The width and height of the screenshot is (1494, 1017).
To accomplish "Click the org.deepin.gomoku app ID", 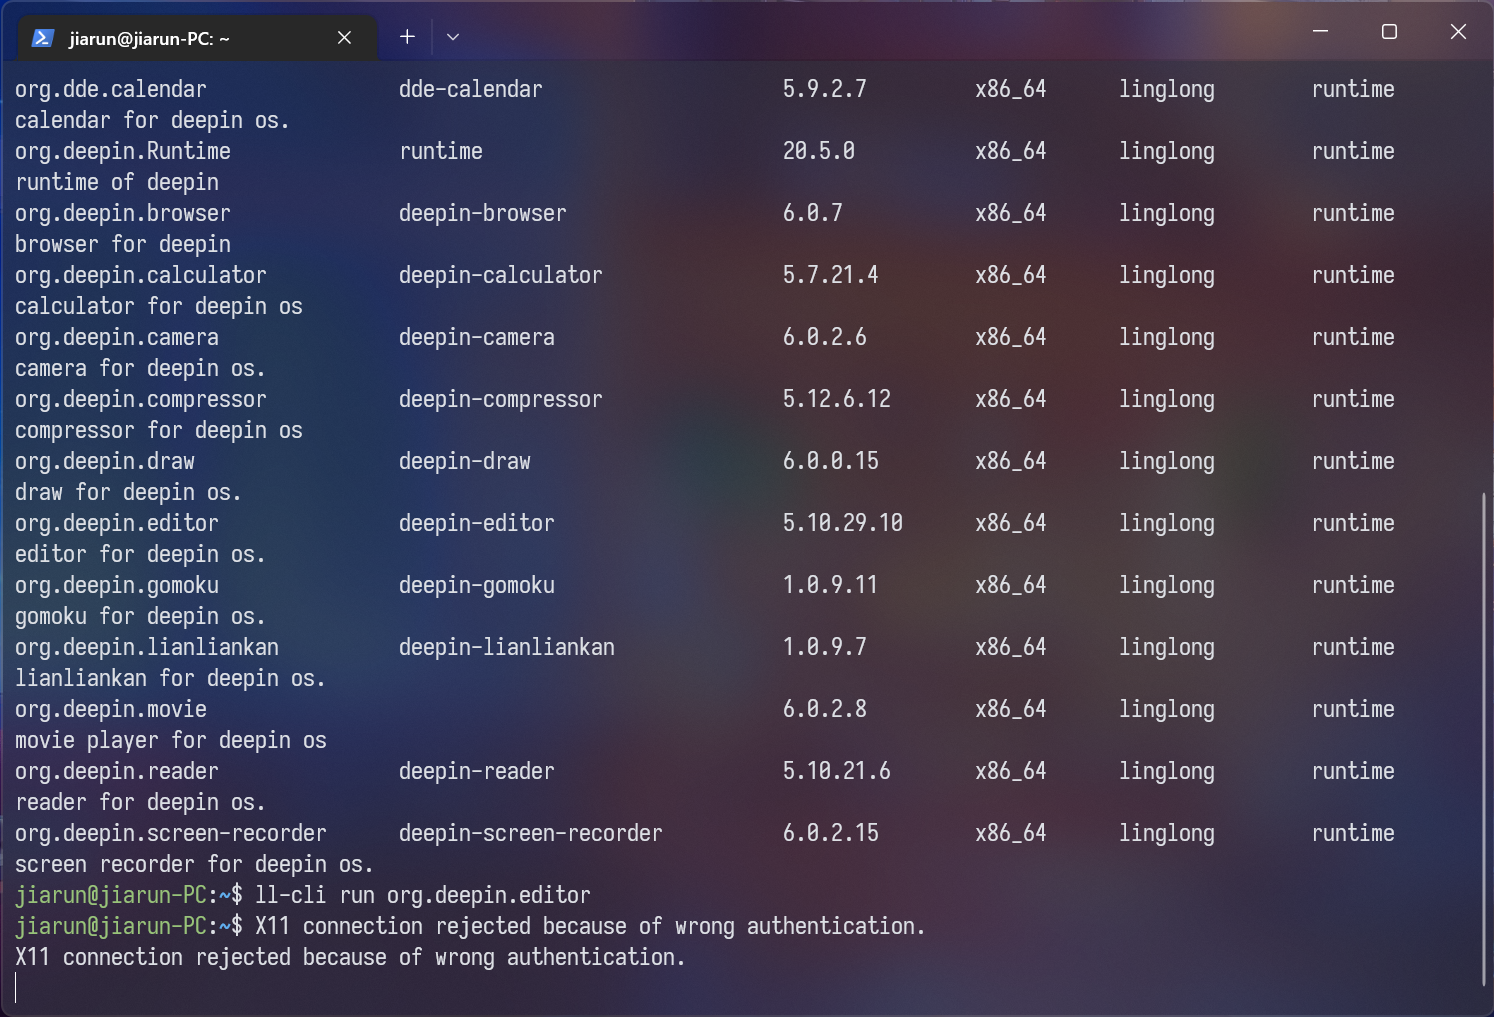I will 117,585.
